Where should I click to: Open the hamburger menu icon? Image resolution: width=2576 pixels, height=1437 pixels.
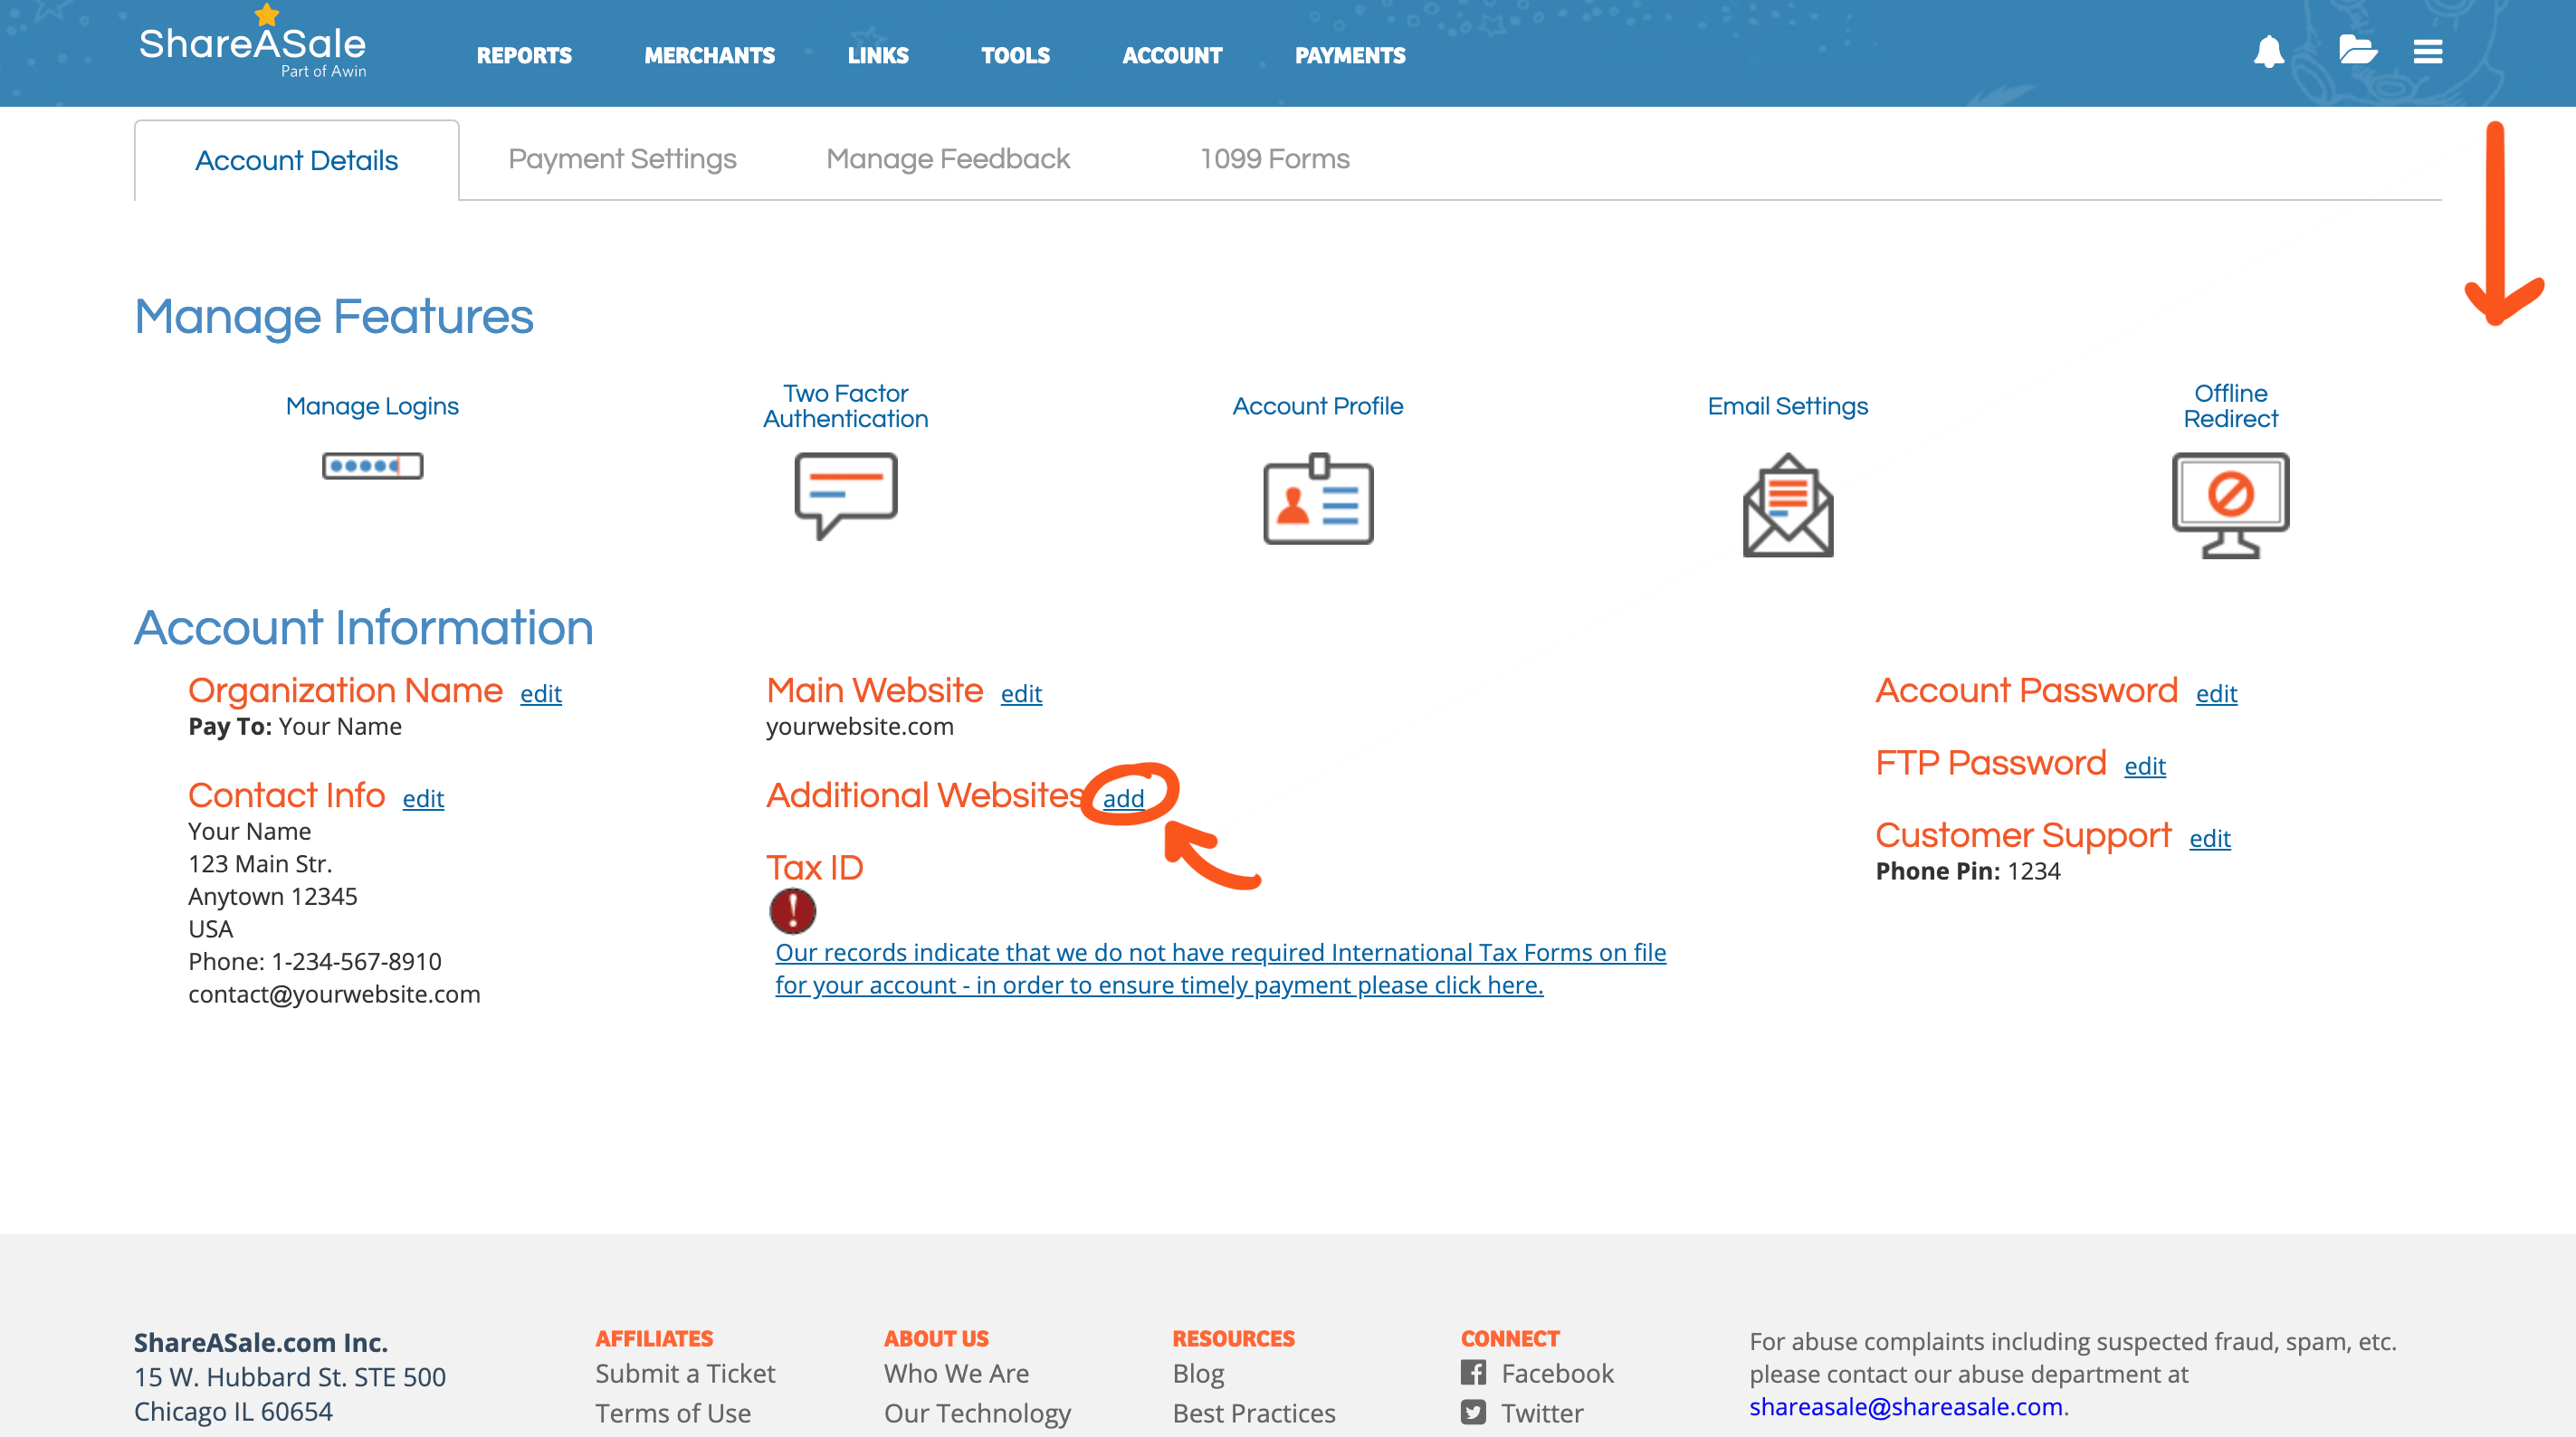2428,51
